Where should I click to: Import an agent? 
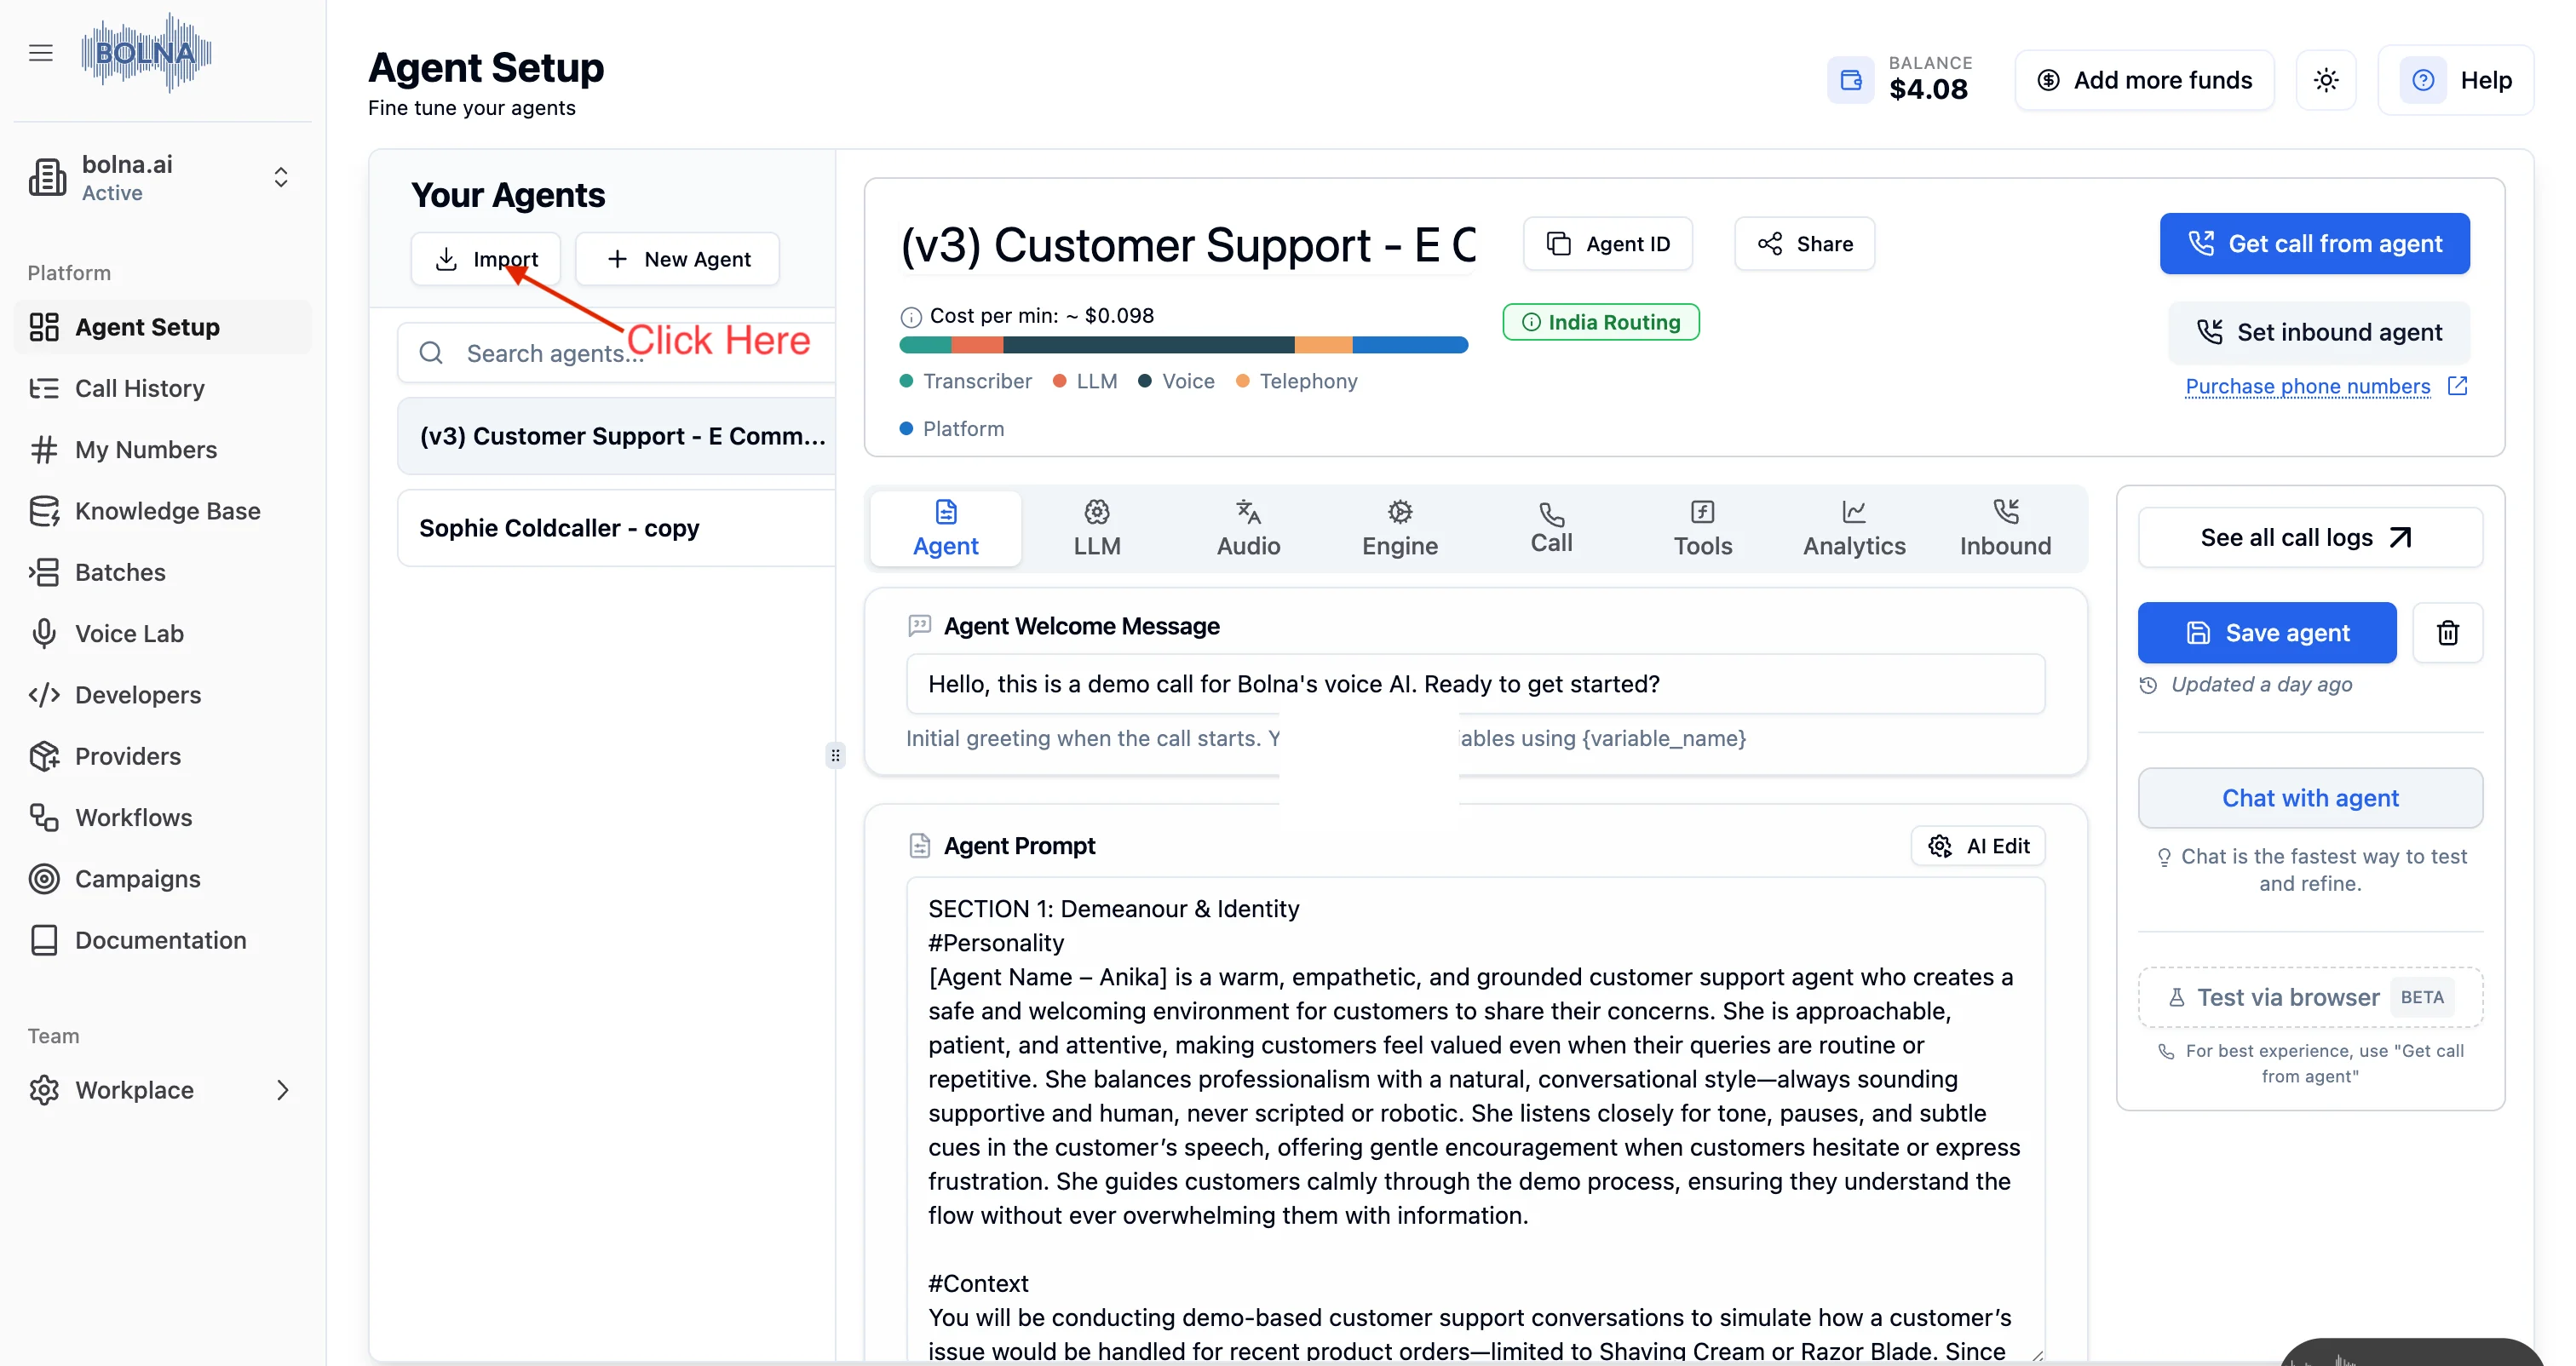pos(486,259)
